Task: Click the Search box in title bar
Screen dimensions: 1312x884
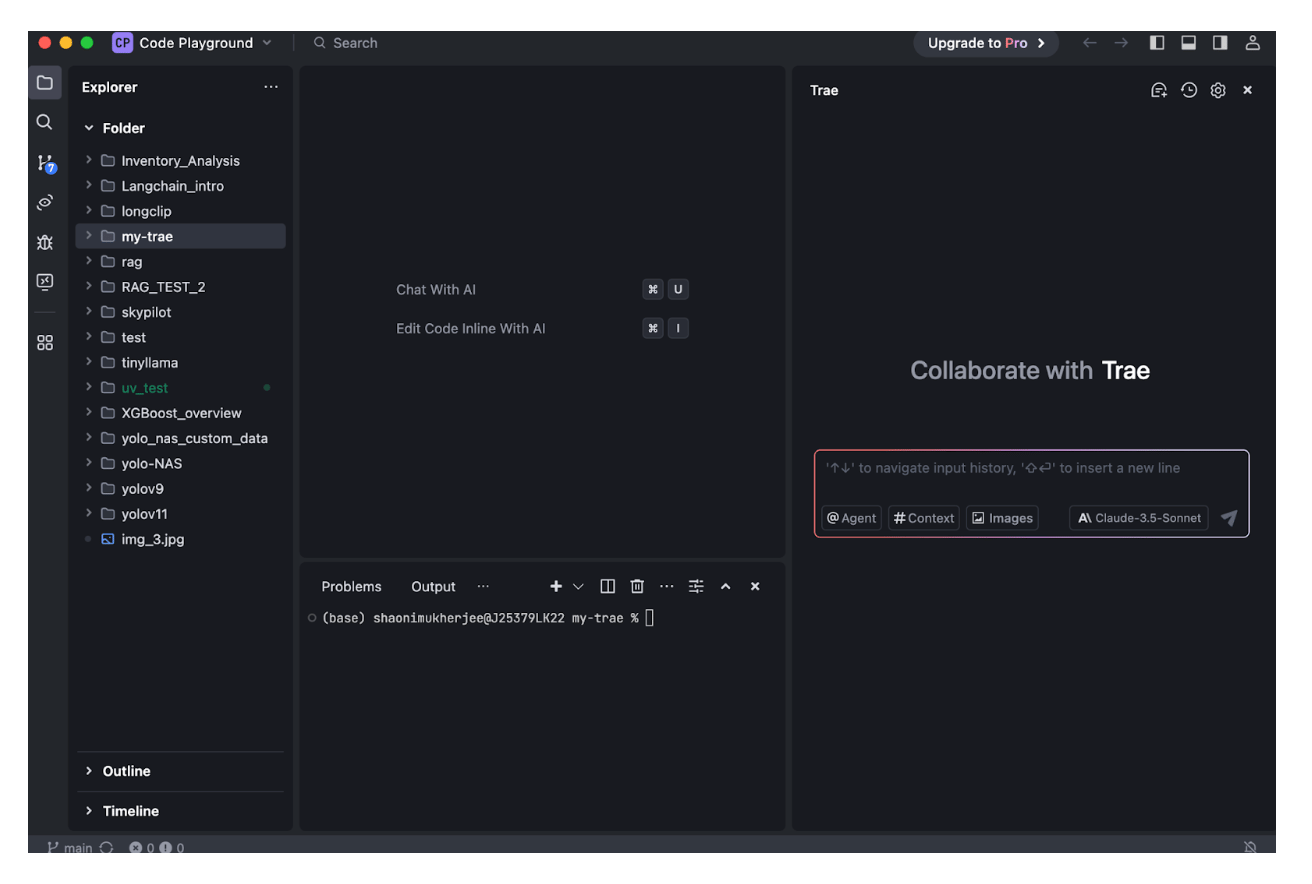Action: (345, 43)
